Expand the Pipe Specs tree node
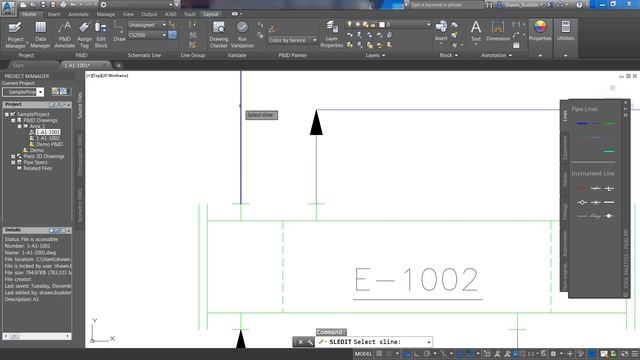Image resolution: width=640 pixels, height=360 pixels. [13, 162]
